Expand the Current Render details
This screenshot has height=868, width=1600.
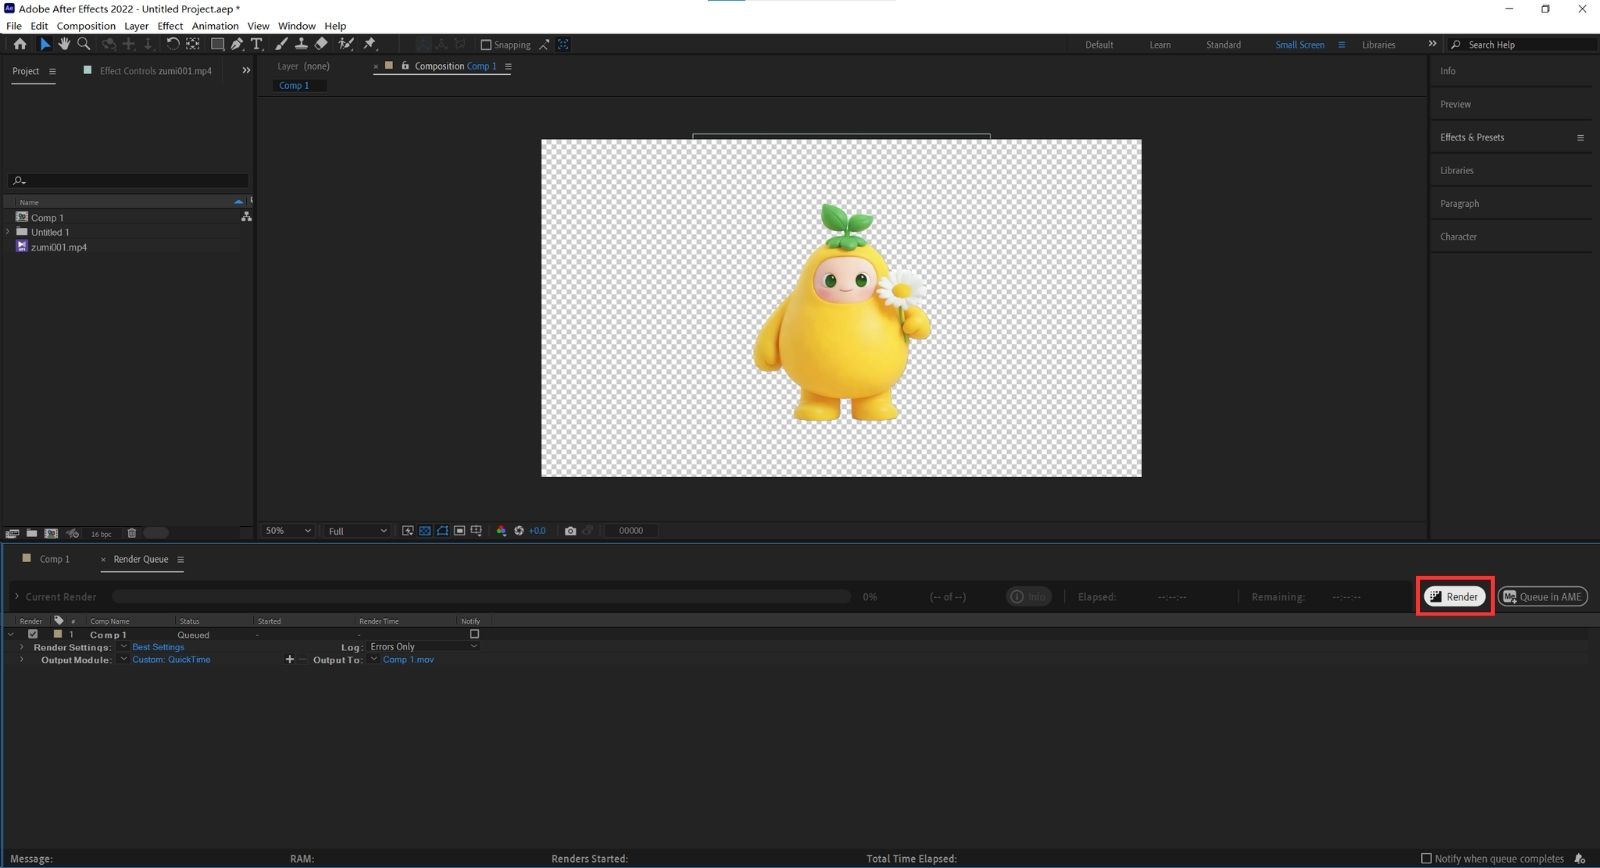coord(17,597)
